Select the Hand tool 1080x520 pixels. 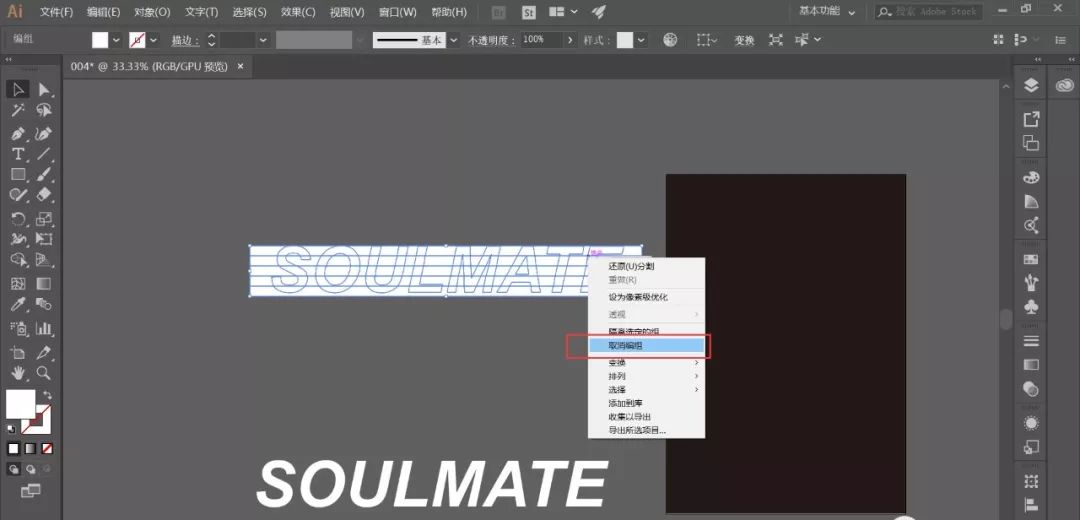(x=18, y=373)
